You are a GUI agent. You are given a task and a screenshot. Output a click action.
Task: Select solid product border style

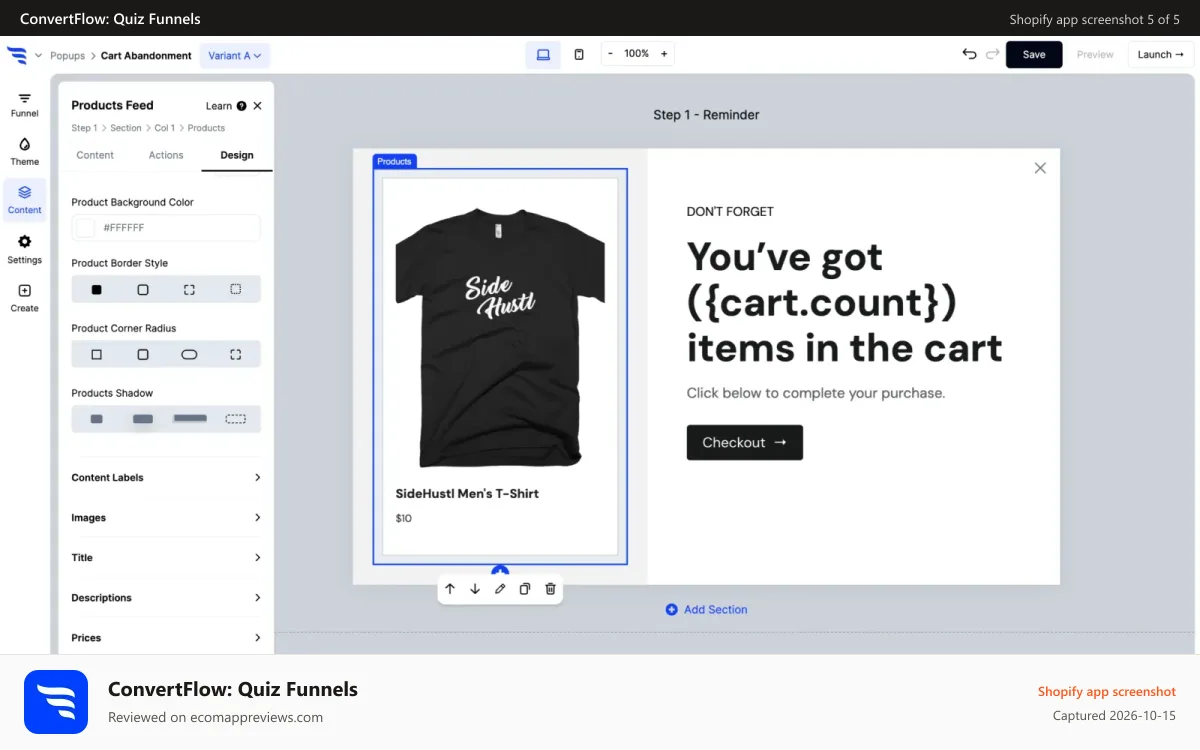97,289
